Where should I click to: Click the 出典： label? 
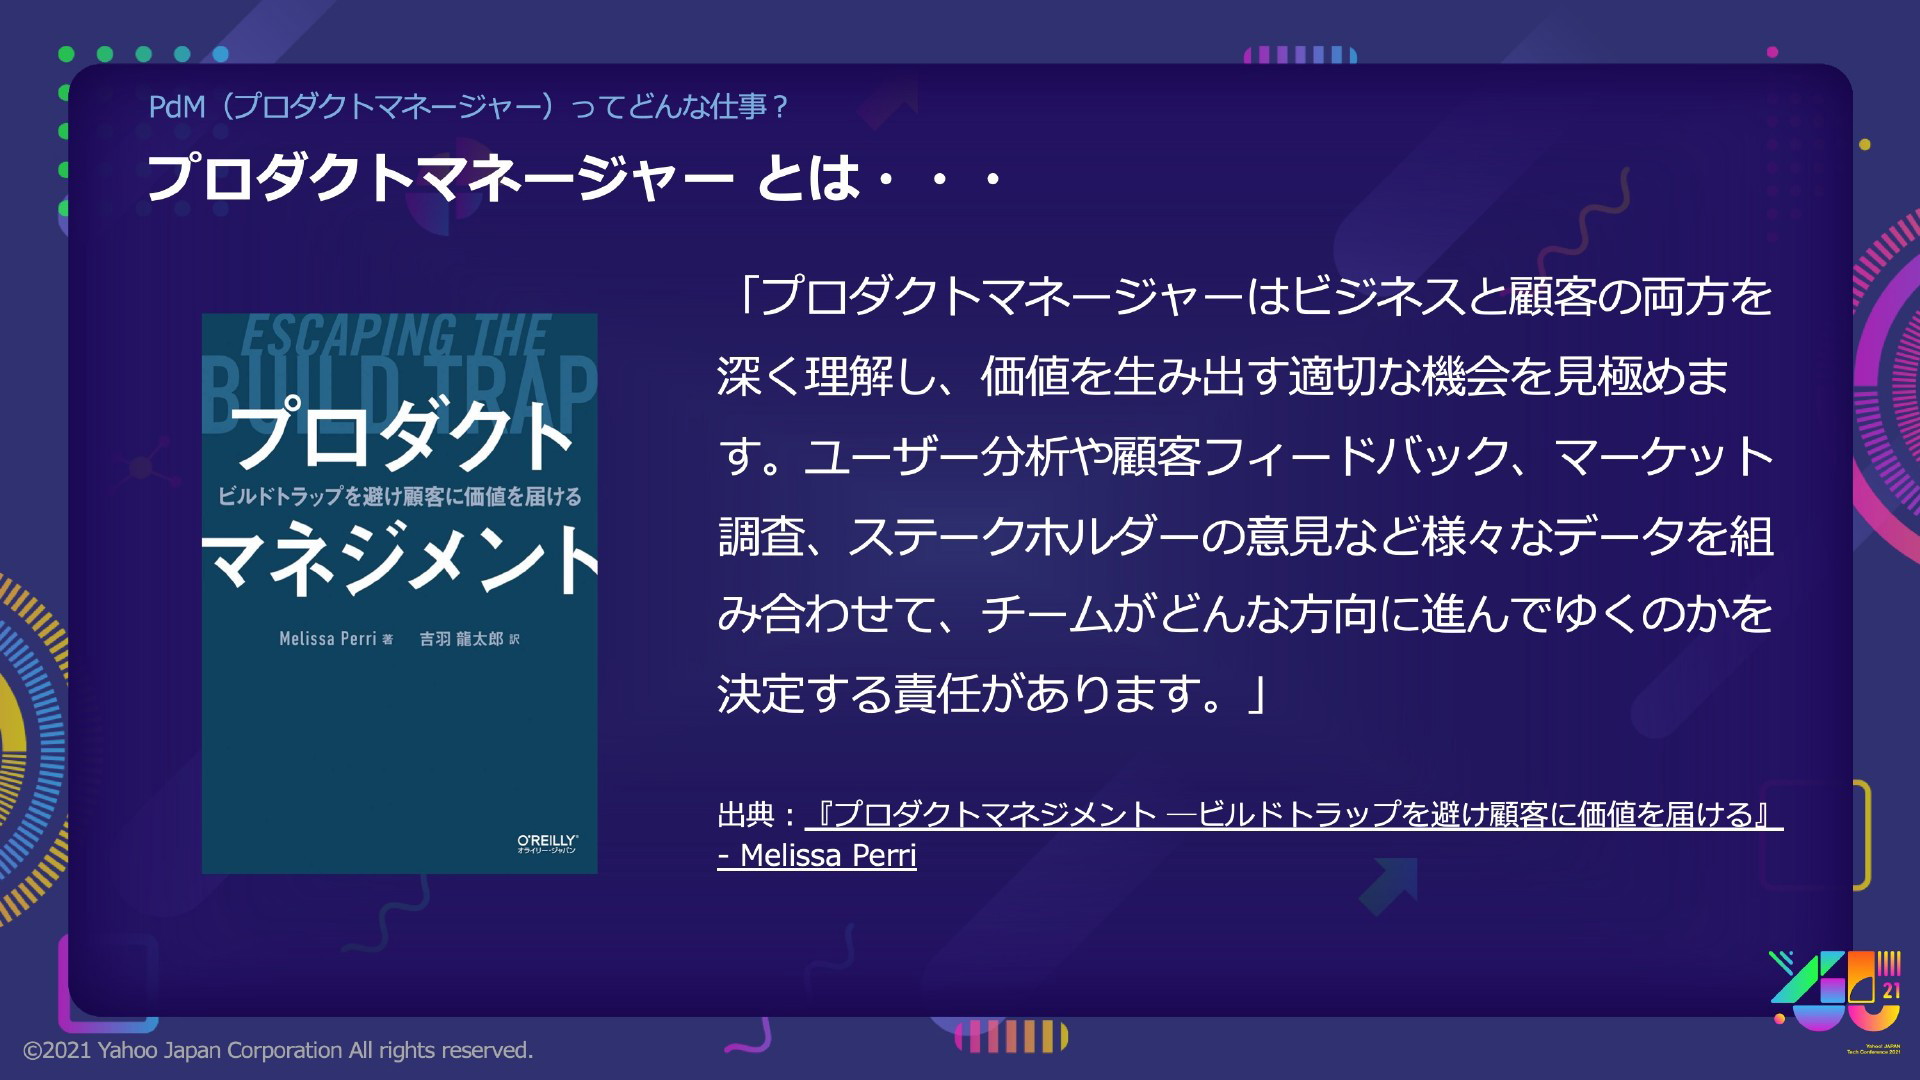[758, 815]
